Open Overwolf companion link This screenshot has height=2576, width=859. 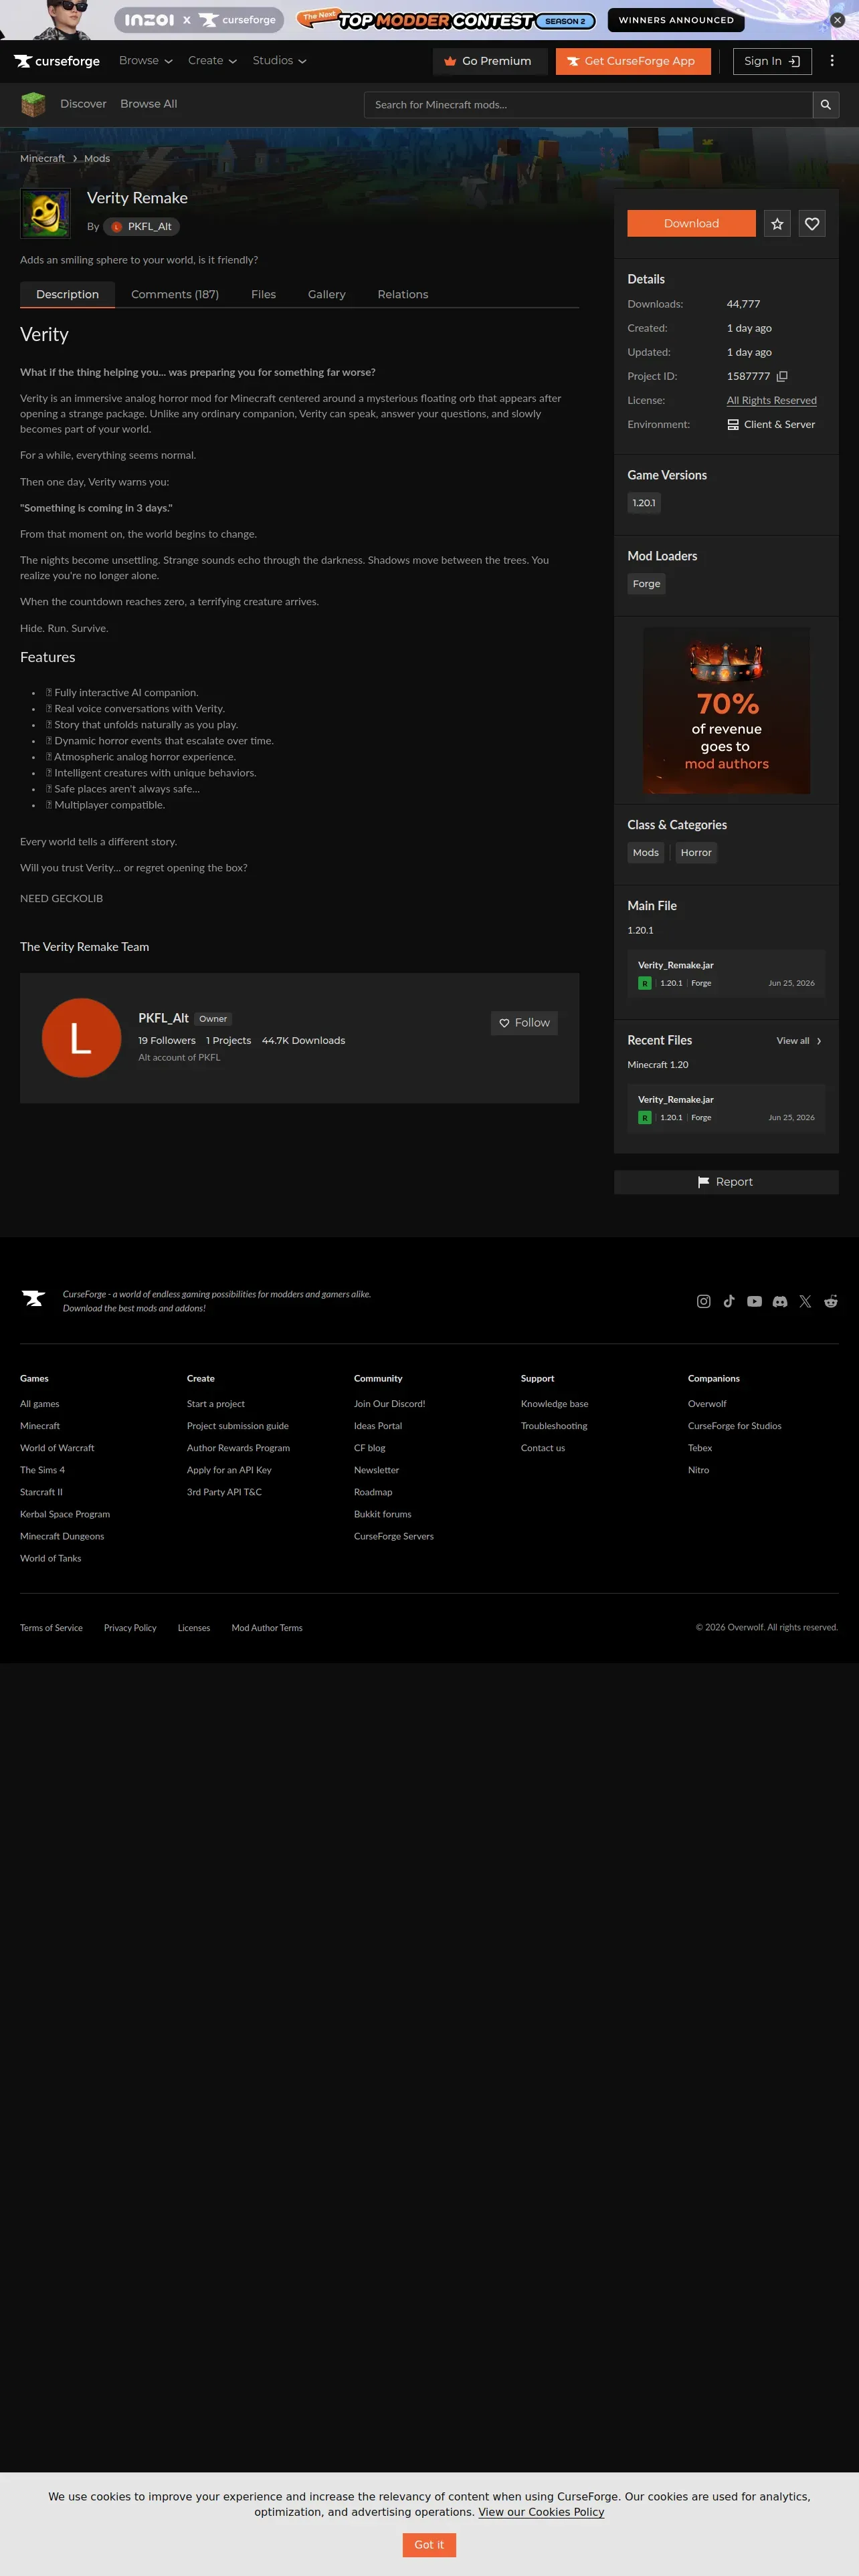tap(707, 1404)
